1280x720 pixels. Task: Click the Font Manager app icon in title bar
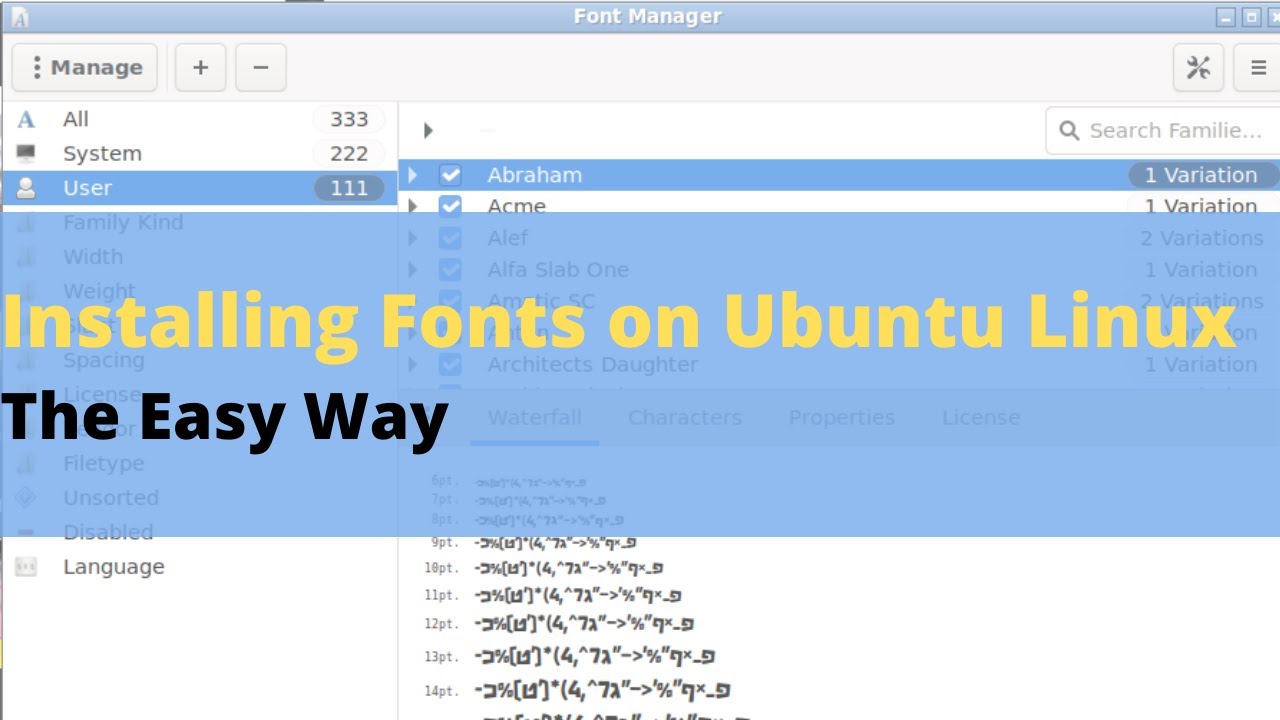[x=19, y=17]
